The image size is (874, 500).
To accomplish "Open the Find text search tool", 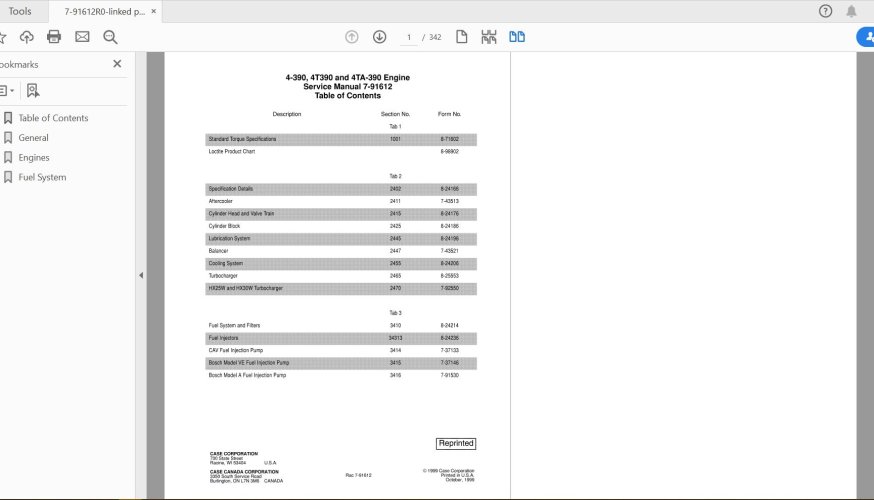I will [x=110, y=37].
